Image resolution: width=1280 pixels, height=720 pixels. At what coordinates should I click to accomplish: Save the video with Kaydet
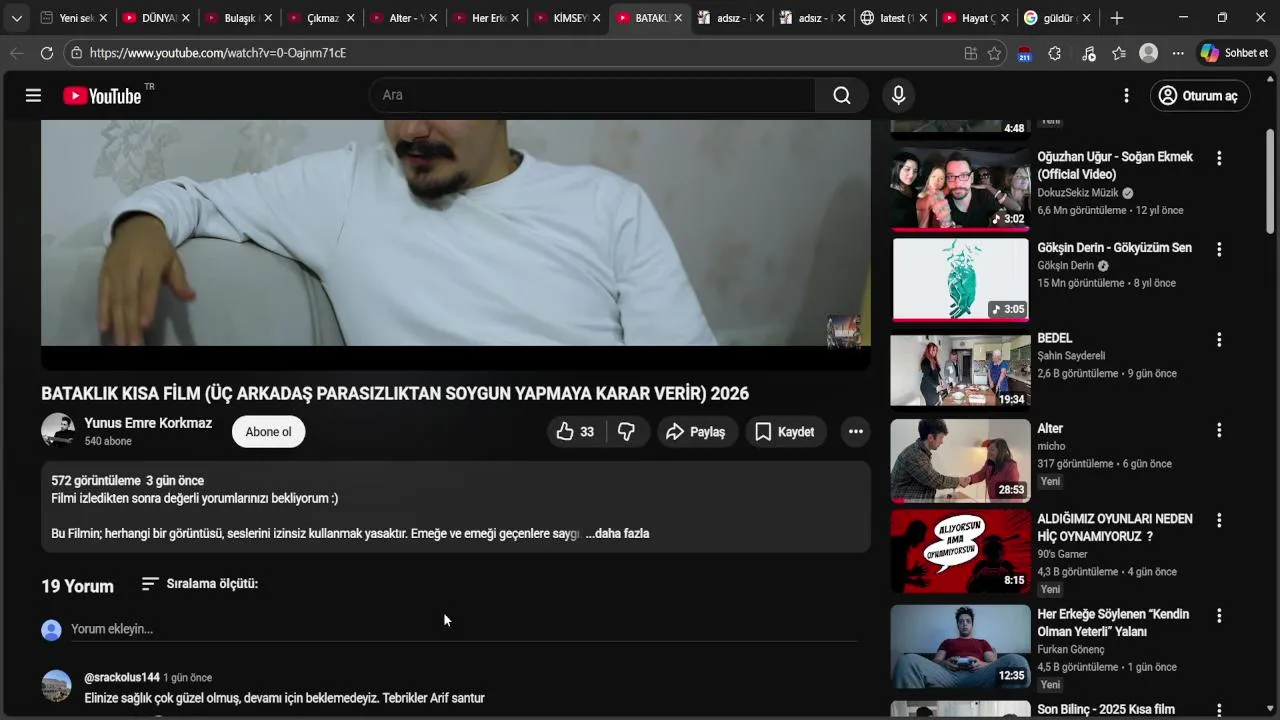point(786,431)
